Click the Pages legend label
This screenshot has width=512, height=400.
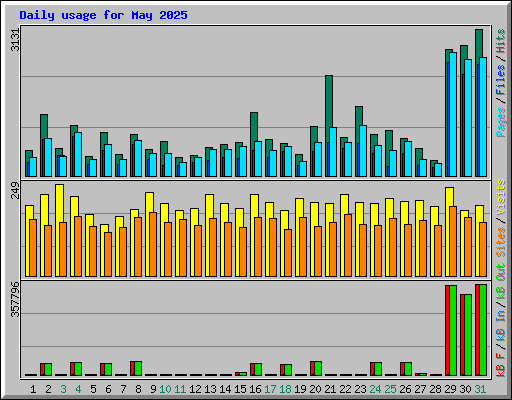[500, 122]
